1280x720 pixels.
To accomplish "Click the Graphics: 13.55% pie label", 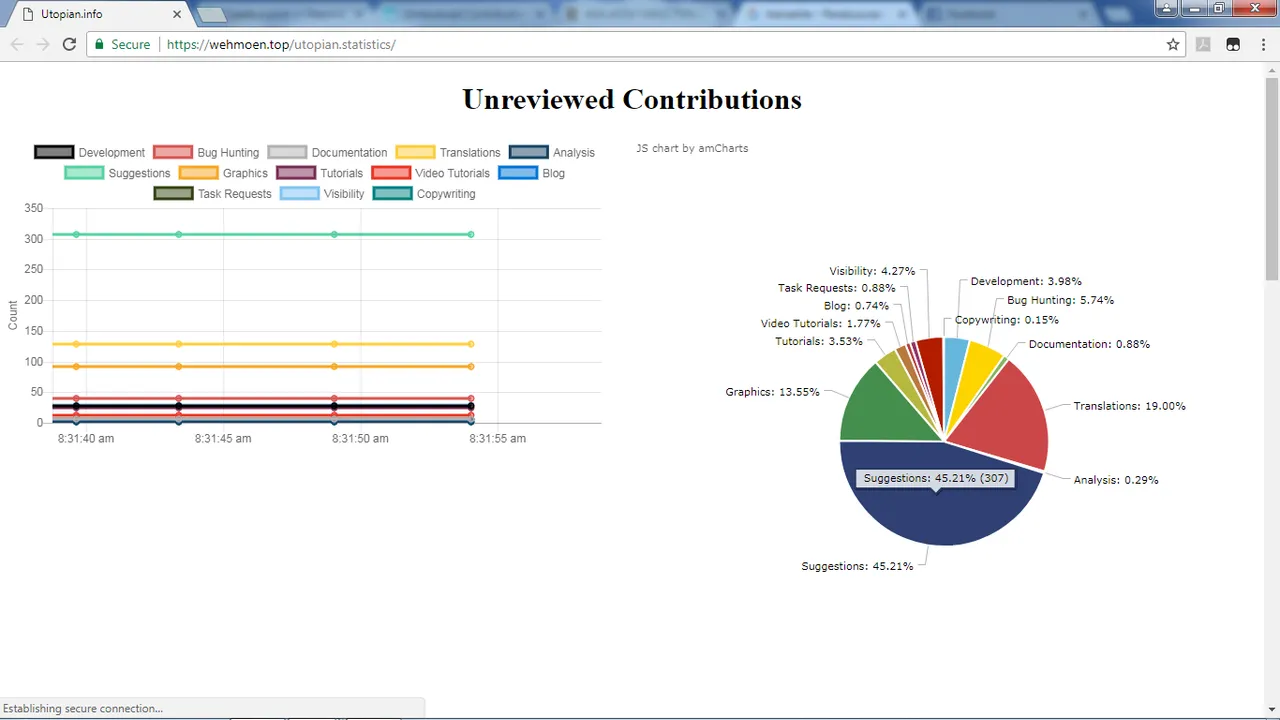I will coord(772,392).
